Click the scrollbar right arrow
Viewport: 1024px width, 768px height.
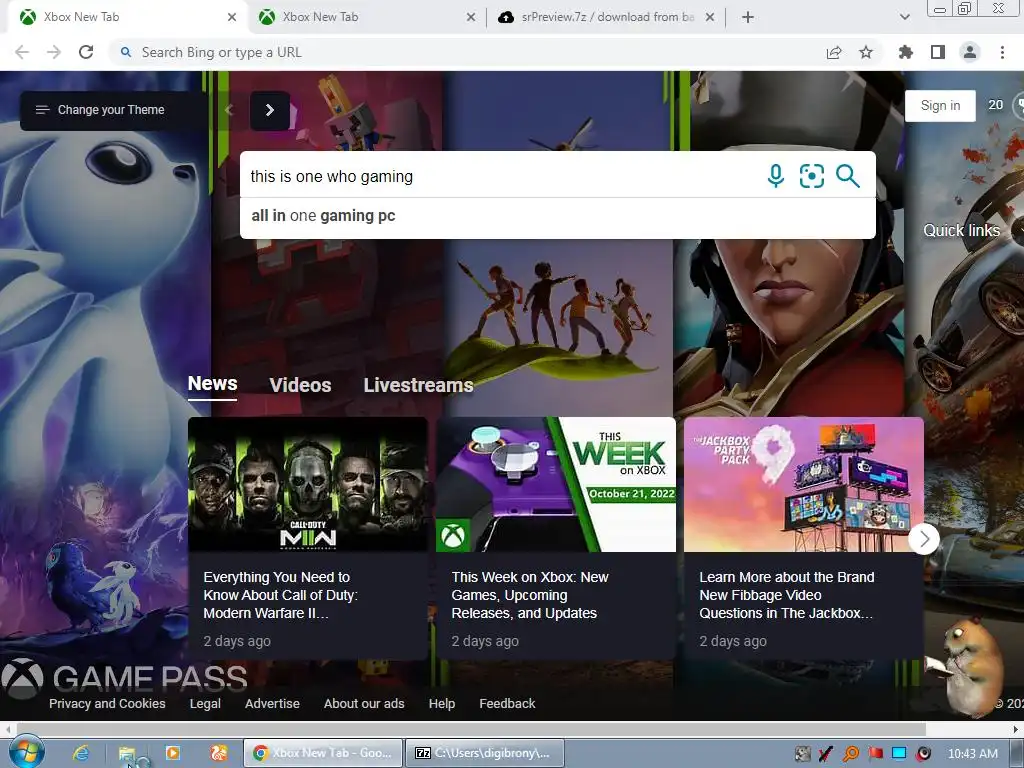tap(1016, 729)
